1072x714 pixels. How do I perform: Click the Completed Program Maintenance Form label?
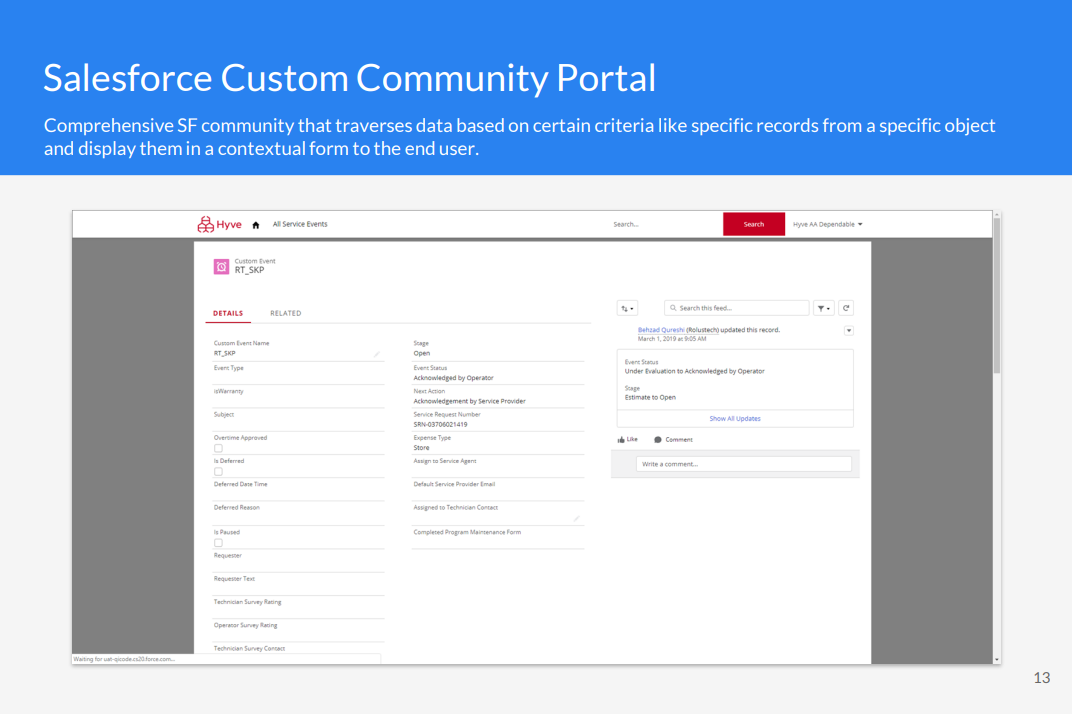[x=467, y=532]
